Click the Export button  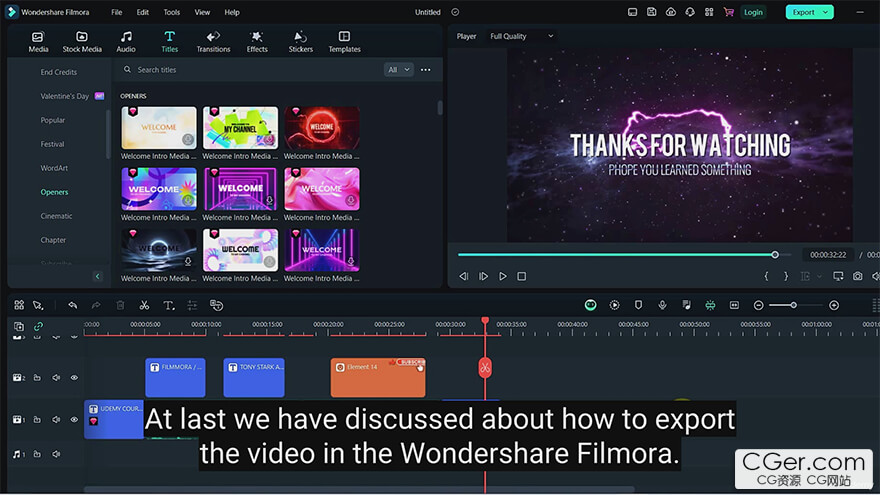803,12
